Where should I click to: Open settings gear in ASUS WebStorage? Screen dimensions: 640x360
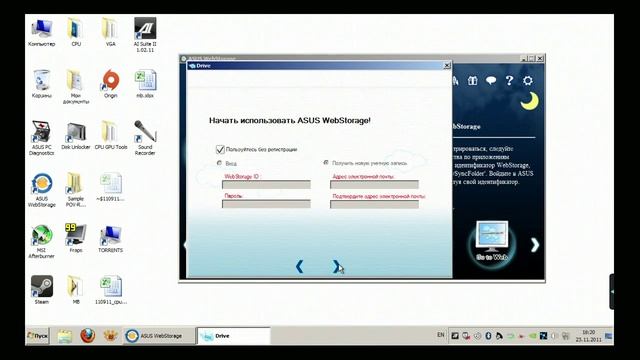(x=528, y=80)
